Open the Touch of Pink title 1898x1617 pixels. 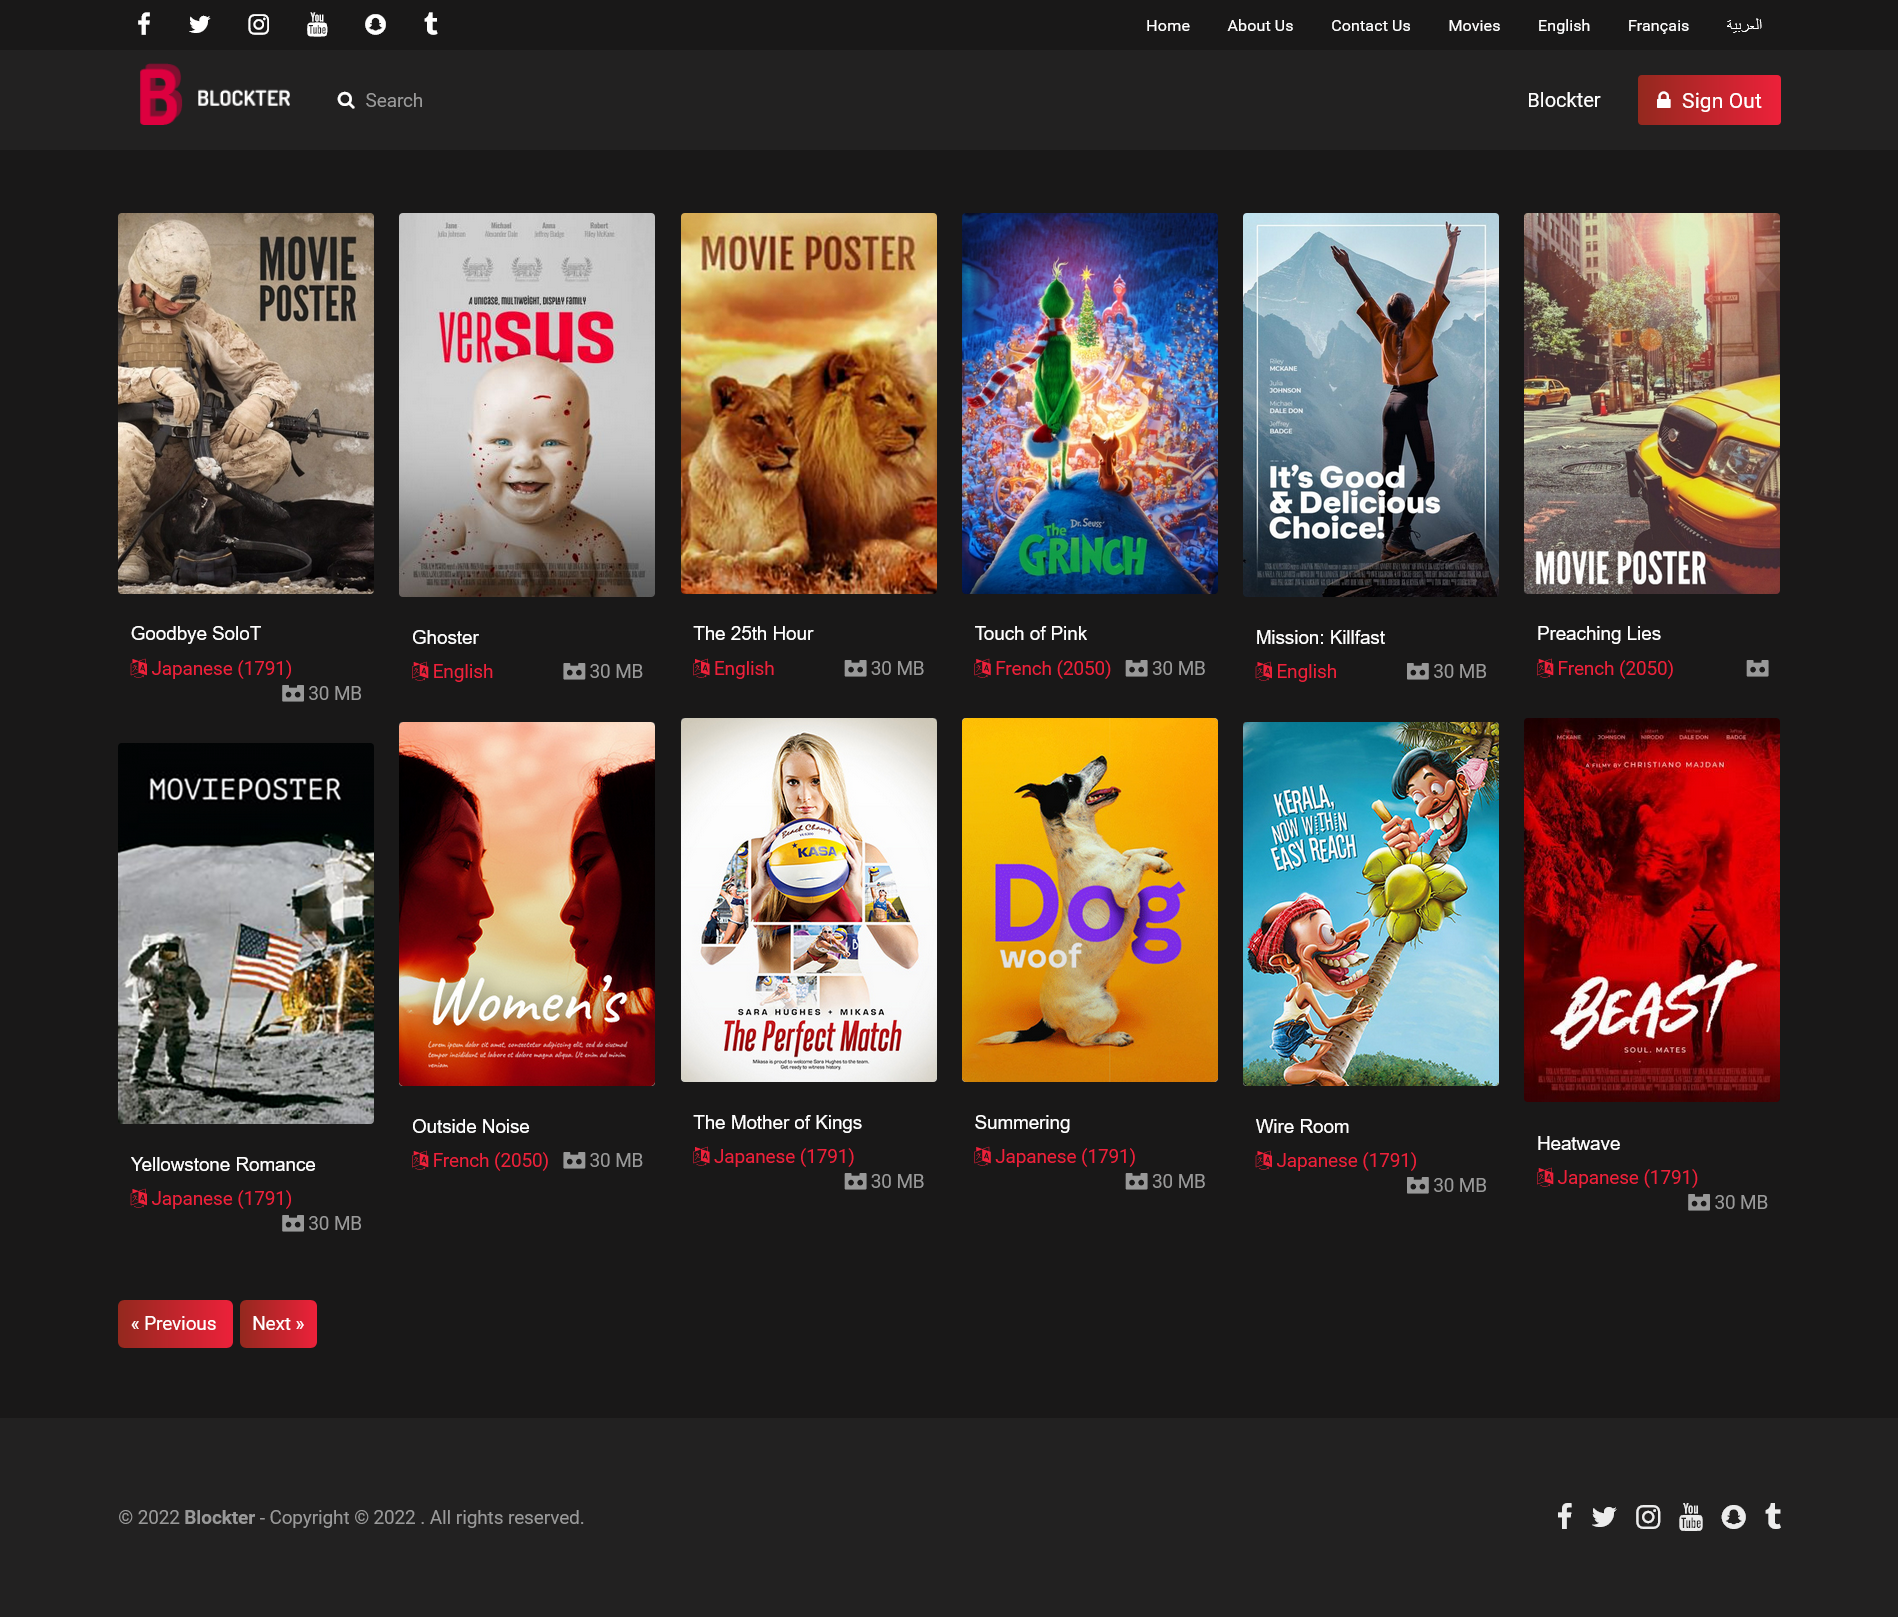(x=1030, y=633)
